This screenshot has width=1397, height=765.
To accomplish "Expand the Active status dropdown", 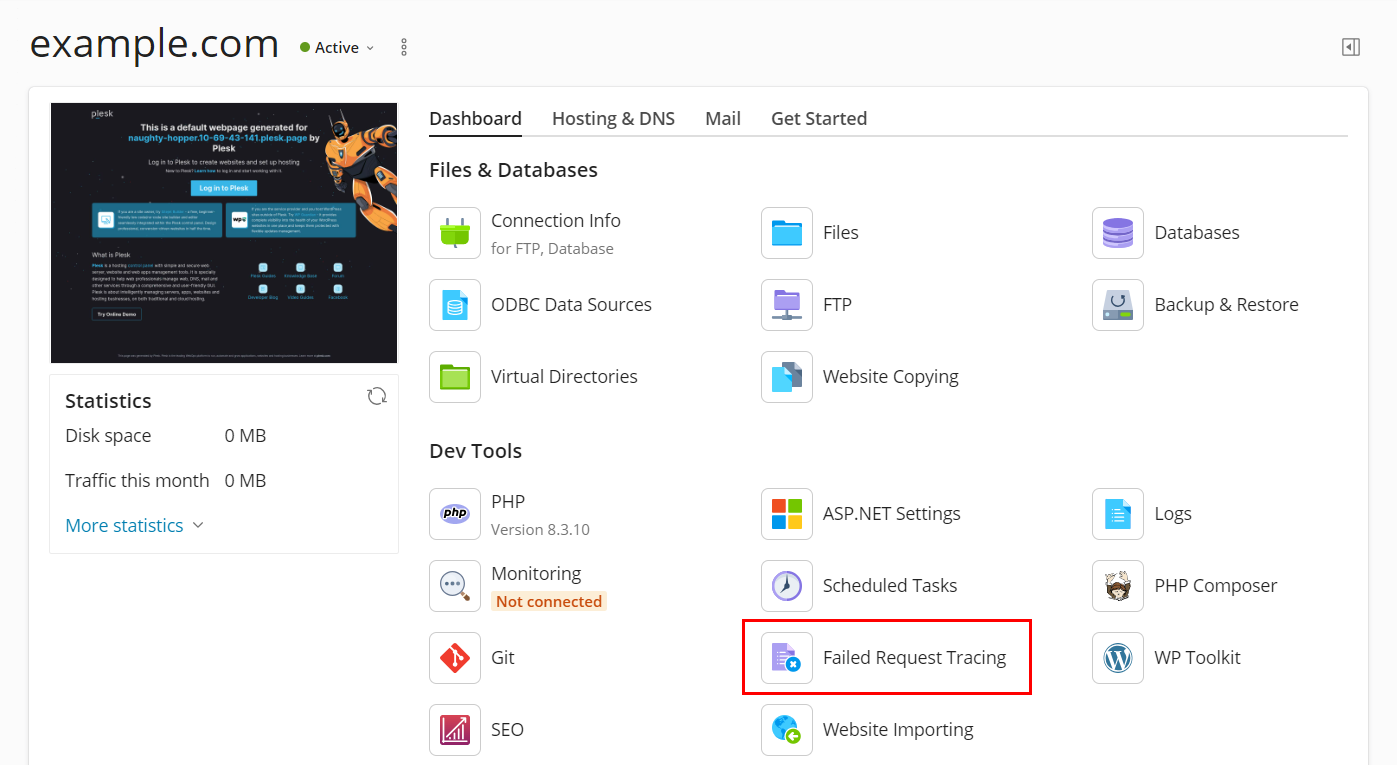I will (338, 48).
